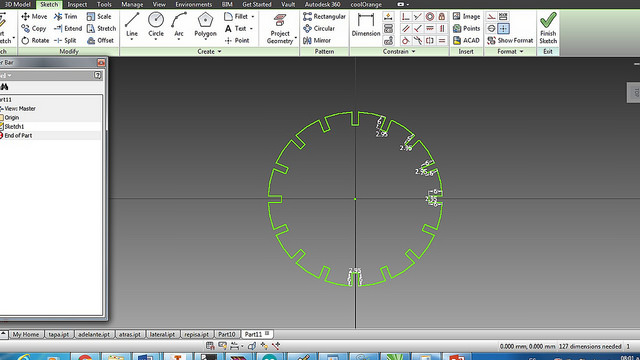Activate the Dimension tool
The width and height of the screenshot is (640, 360).
(x=366, y=25)
